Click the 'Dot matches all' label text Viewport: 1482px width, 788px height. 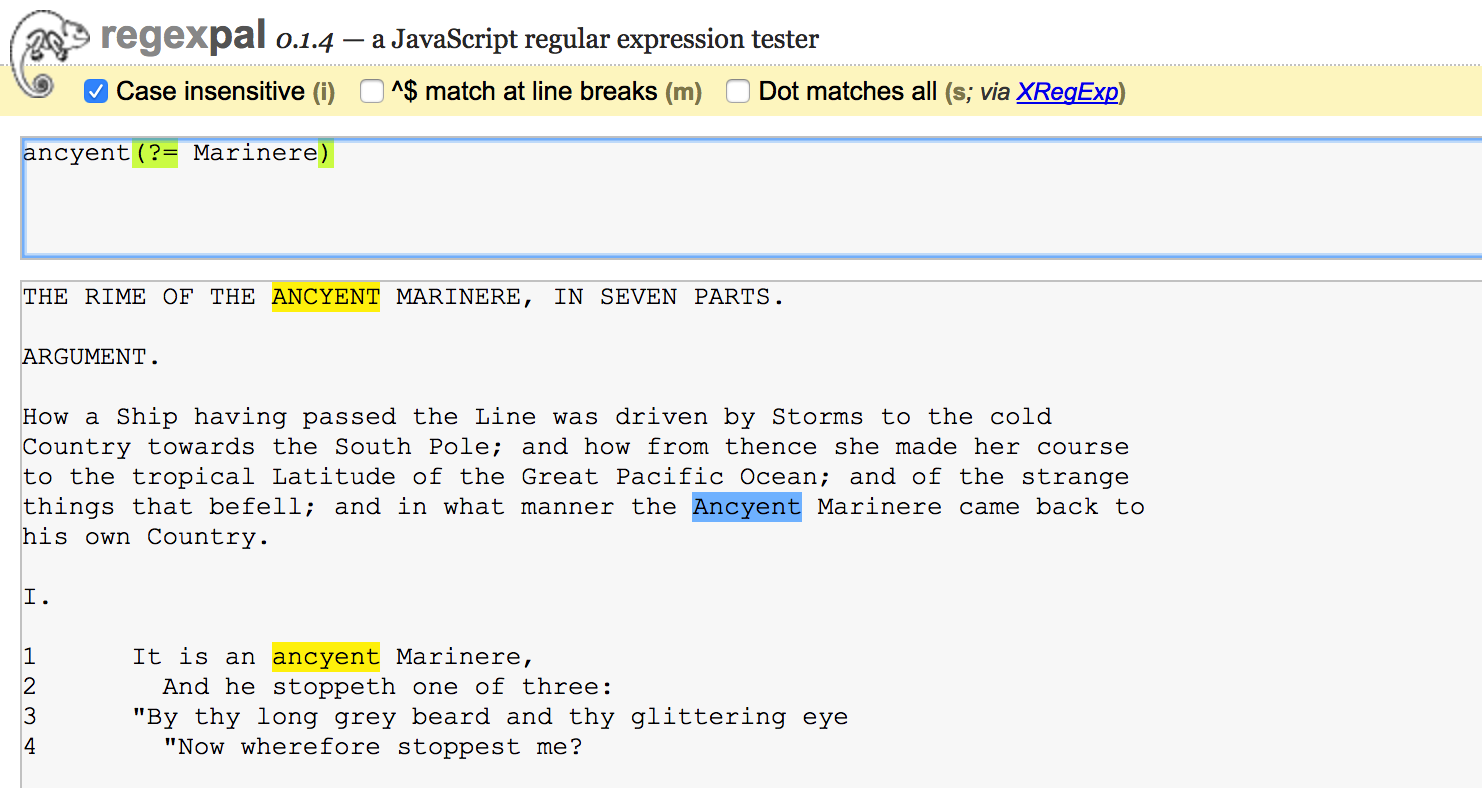click(x=848, y=92)
